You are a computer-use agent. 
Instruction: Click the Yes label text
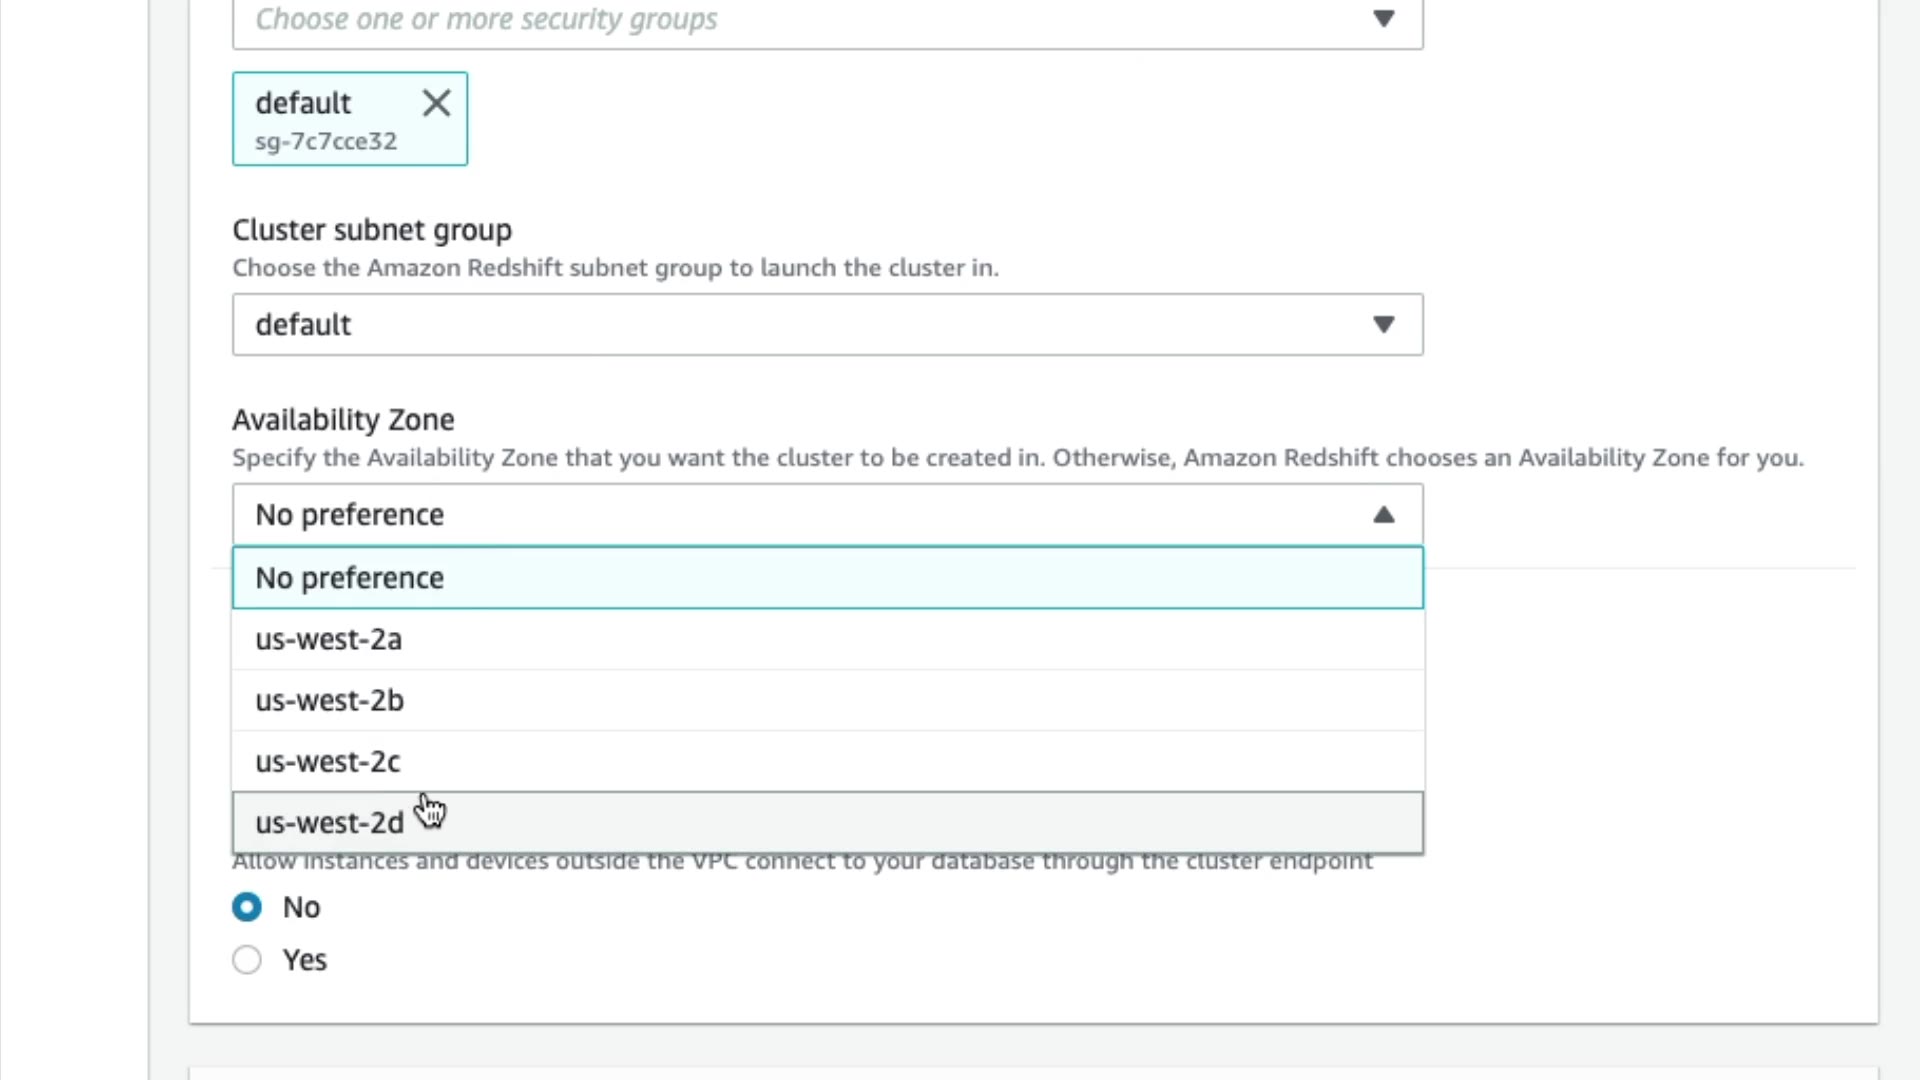pyautogui.click(x=304, y=960)
